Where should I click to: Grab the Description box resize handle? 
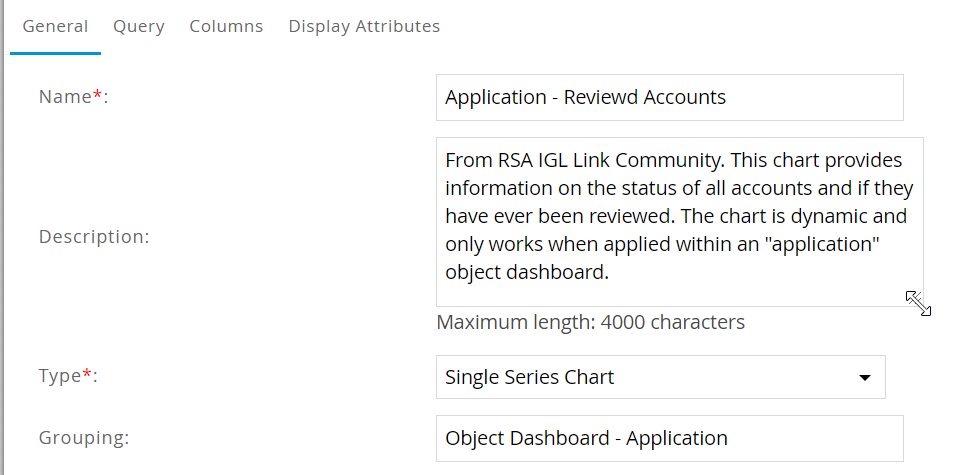[917, 302]
